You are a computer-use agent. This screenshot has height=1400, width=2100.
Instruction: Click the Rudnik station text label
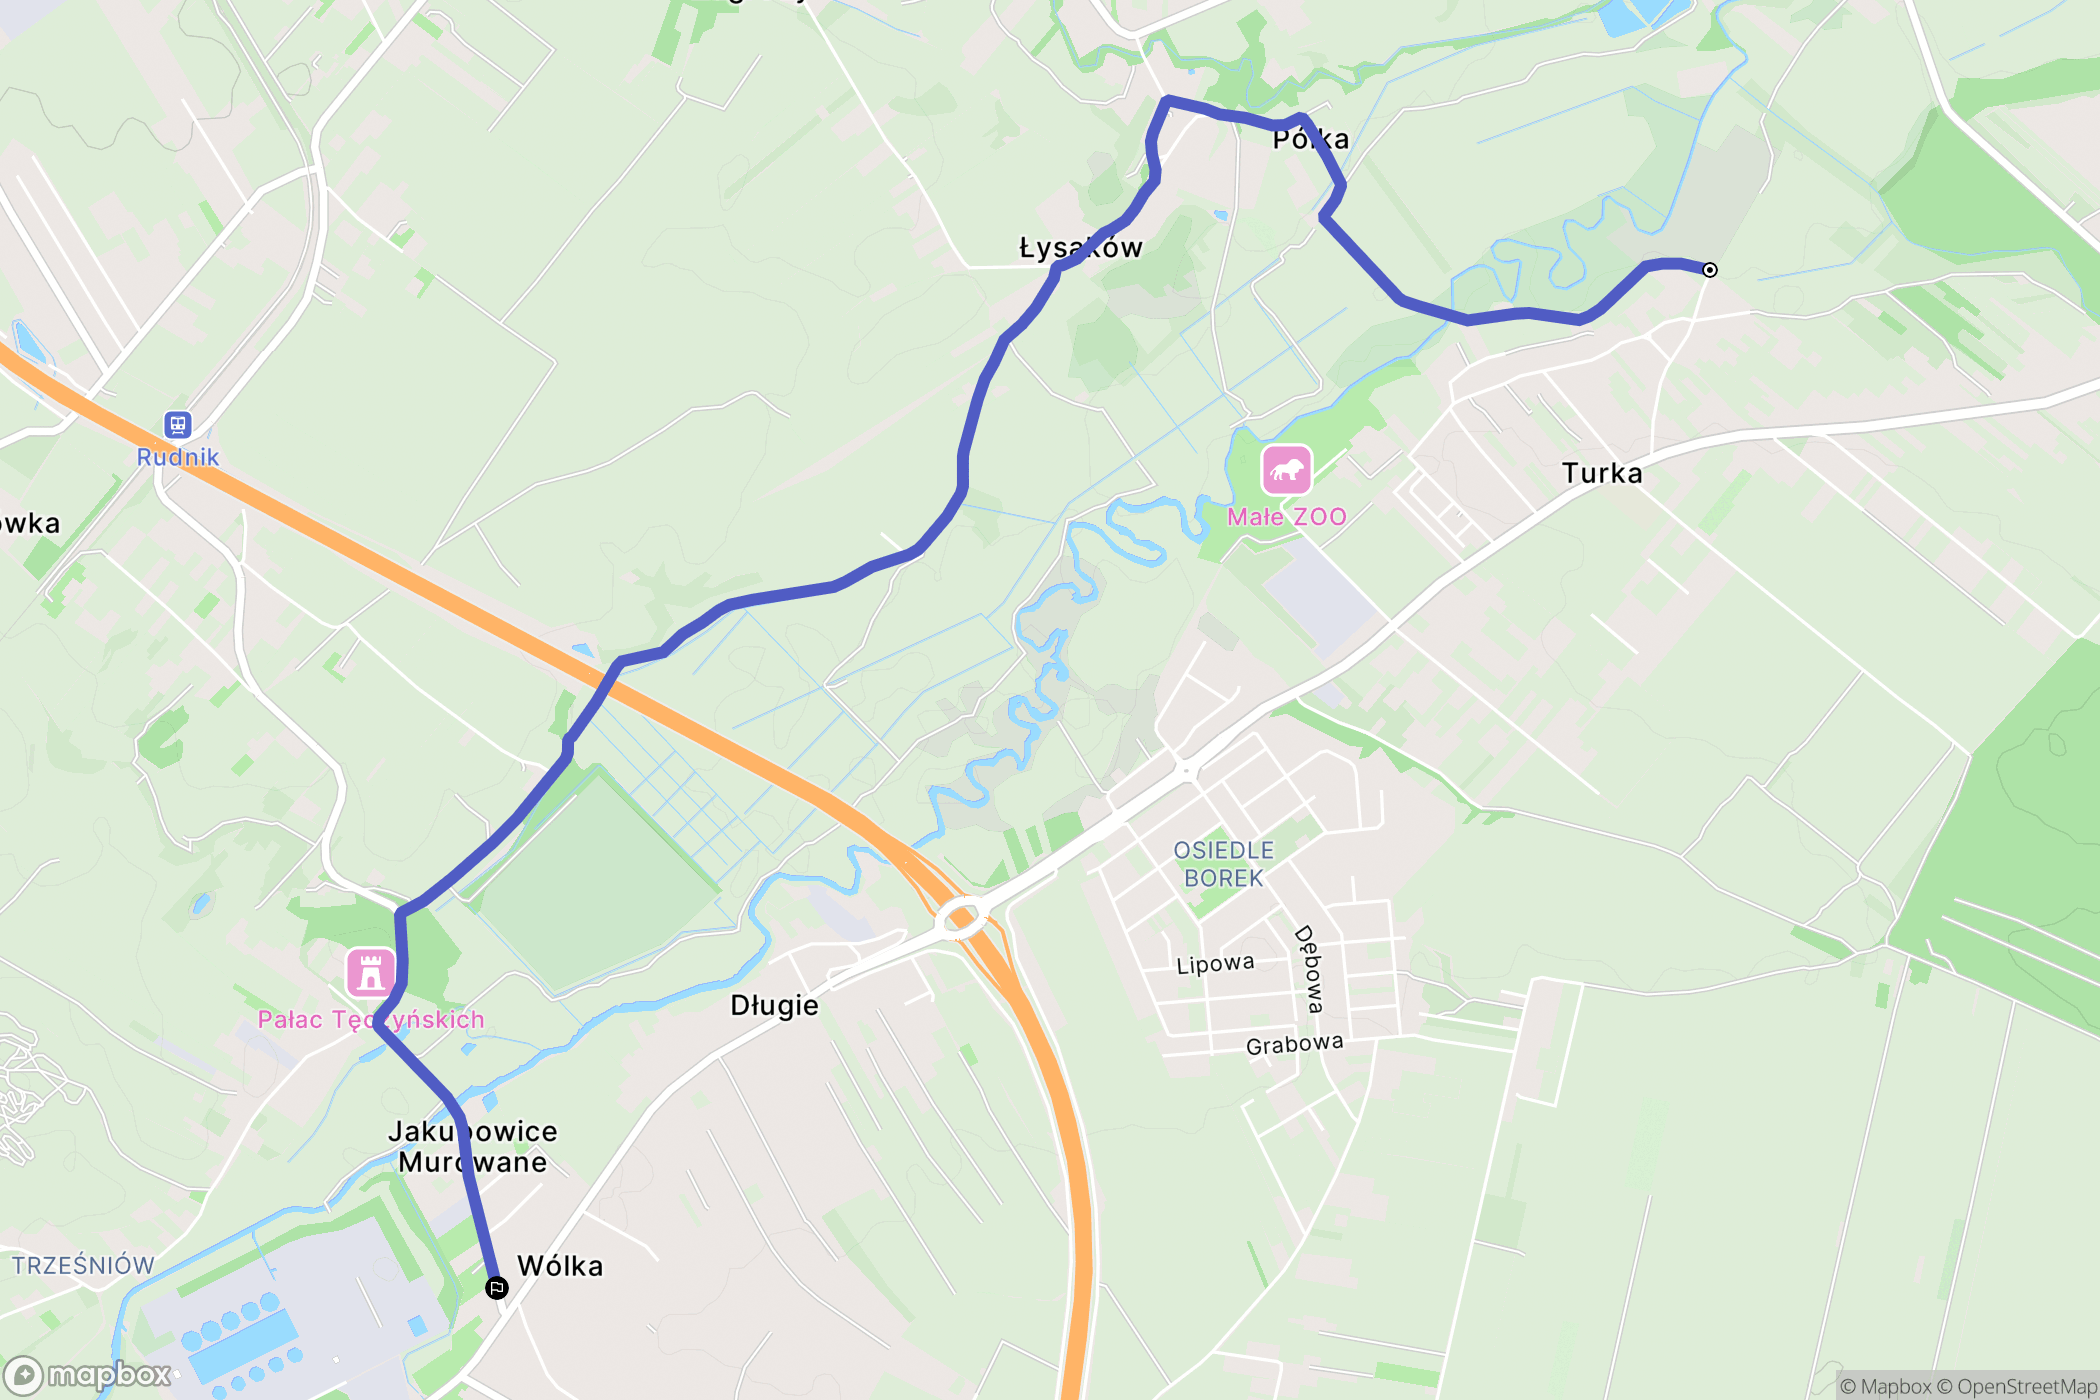click(x=177, y=457)
